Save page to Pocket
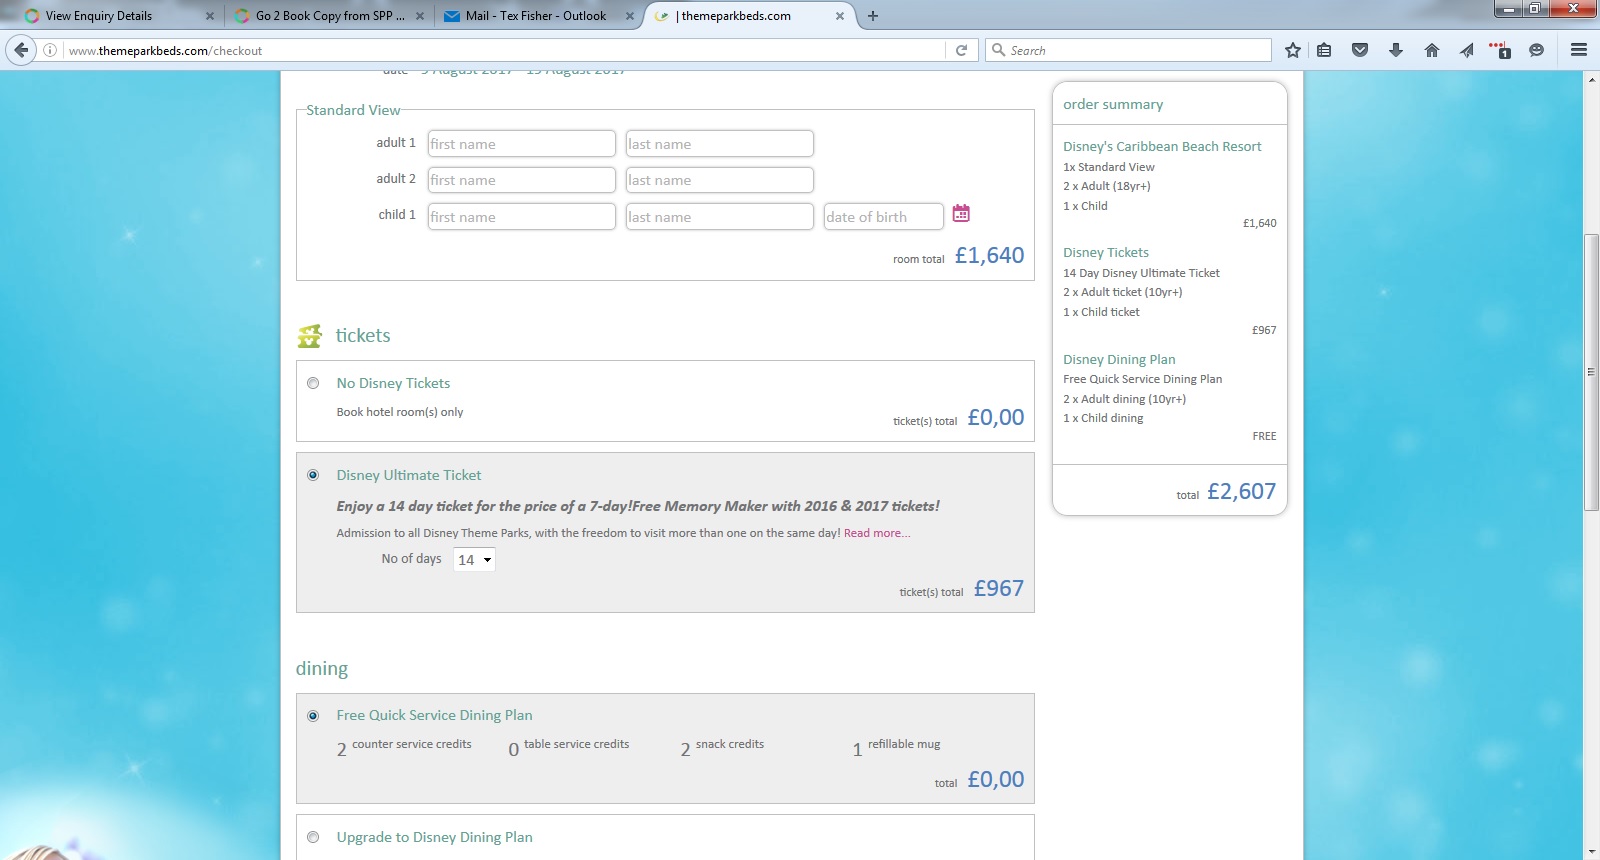Image resolution: width=1600 pixels, height=860 pixels. (1360, 50)
